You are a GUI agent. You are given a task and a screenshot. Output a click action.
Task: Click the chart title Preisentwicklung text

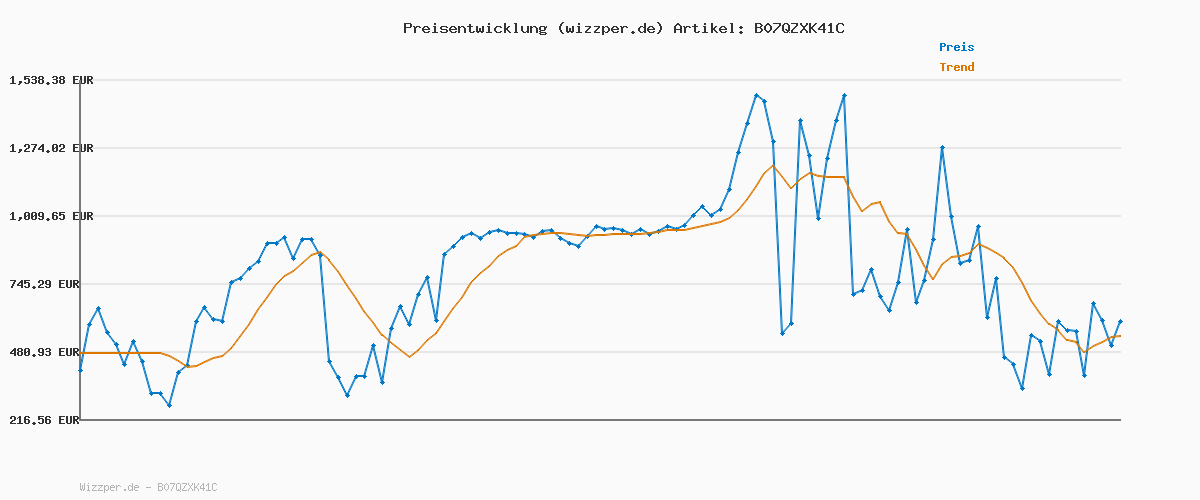tap(472, 28)
